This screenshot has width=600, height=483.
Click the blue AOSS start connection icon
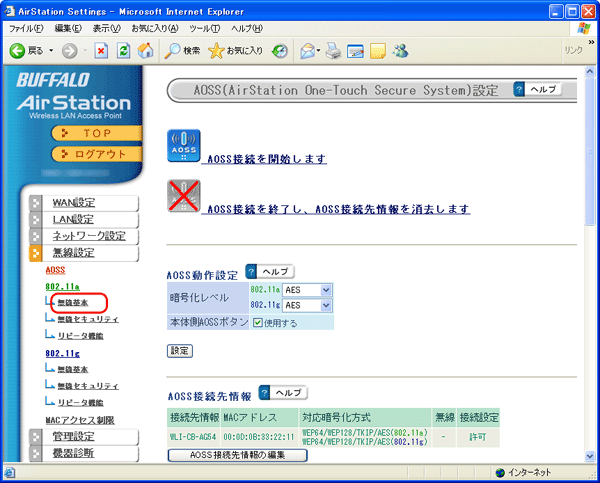pos(183,148)
